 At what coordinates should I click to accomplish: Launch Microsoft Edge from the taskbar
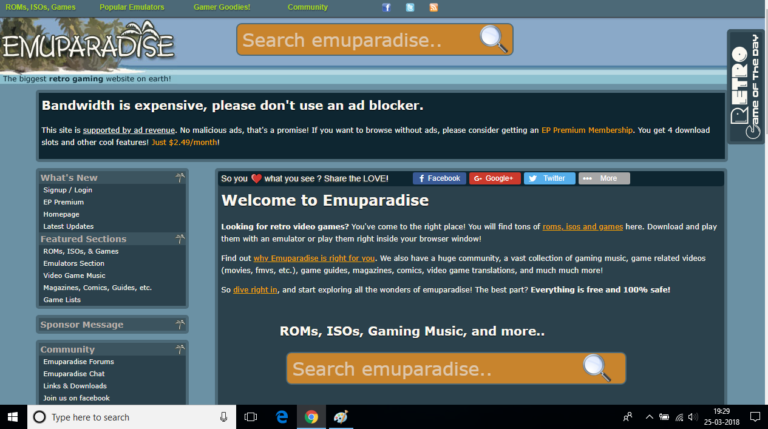(x=282, y=417)
